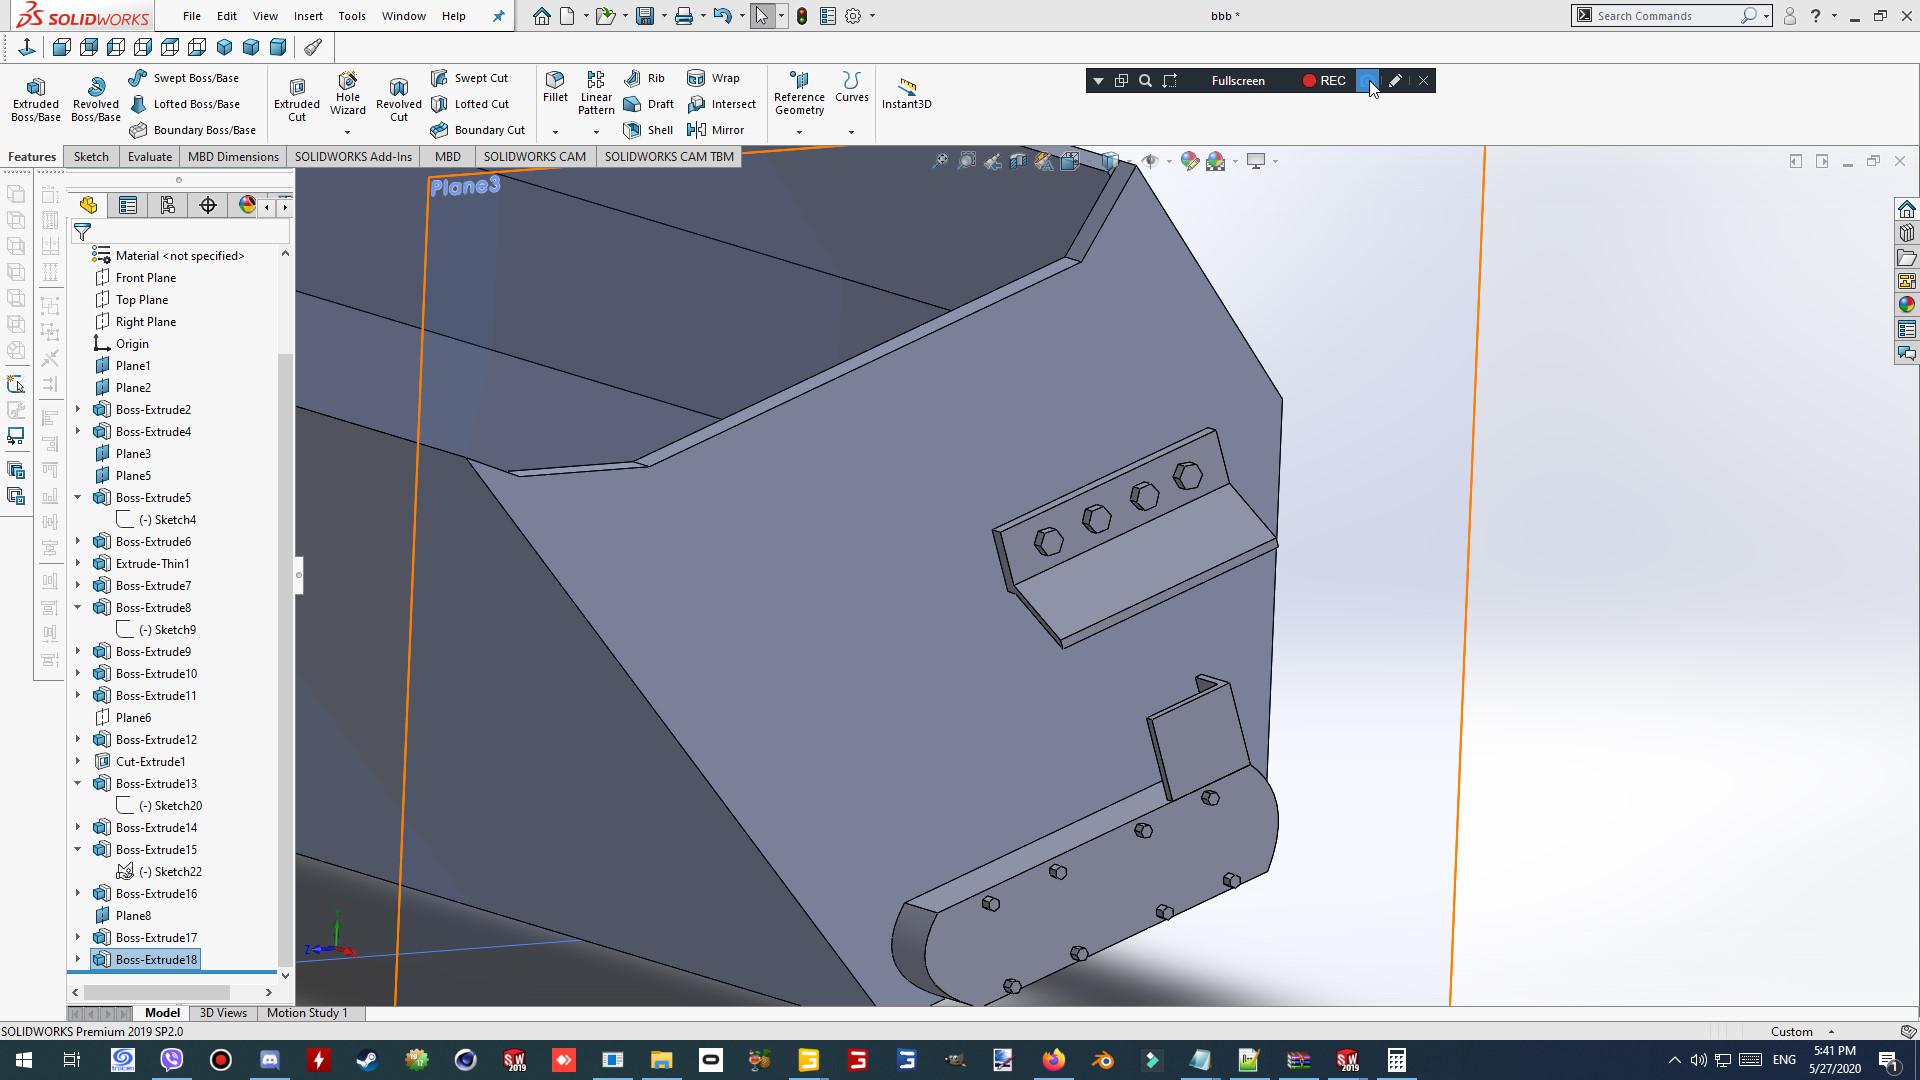Screen dimensions: 1920x1080
Task: Select Sketch22 under Boss-Extrude15
Action: pyautogui.click(x=160, y=871)
